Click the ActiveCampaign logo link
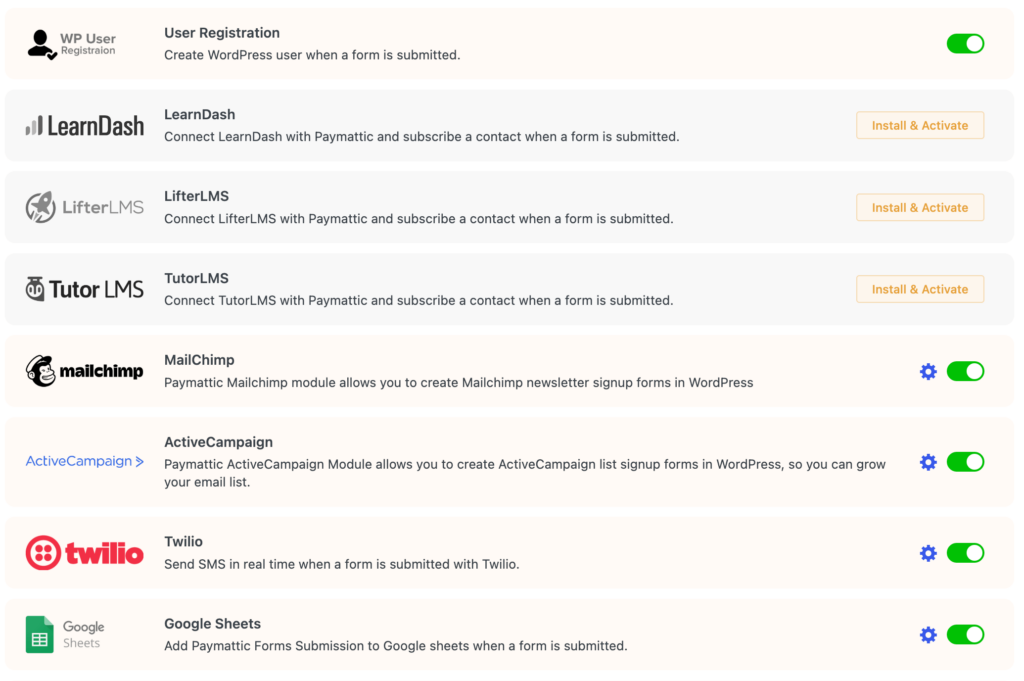The height and width of the screenshot is (681, 1024). click(84, 461)
